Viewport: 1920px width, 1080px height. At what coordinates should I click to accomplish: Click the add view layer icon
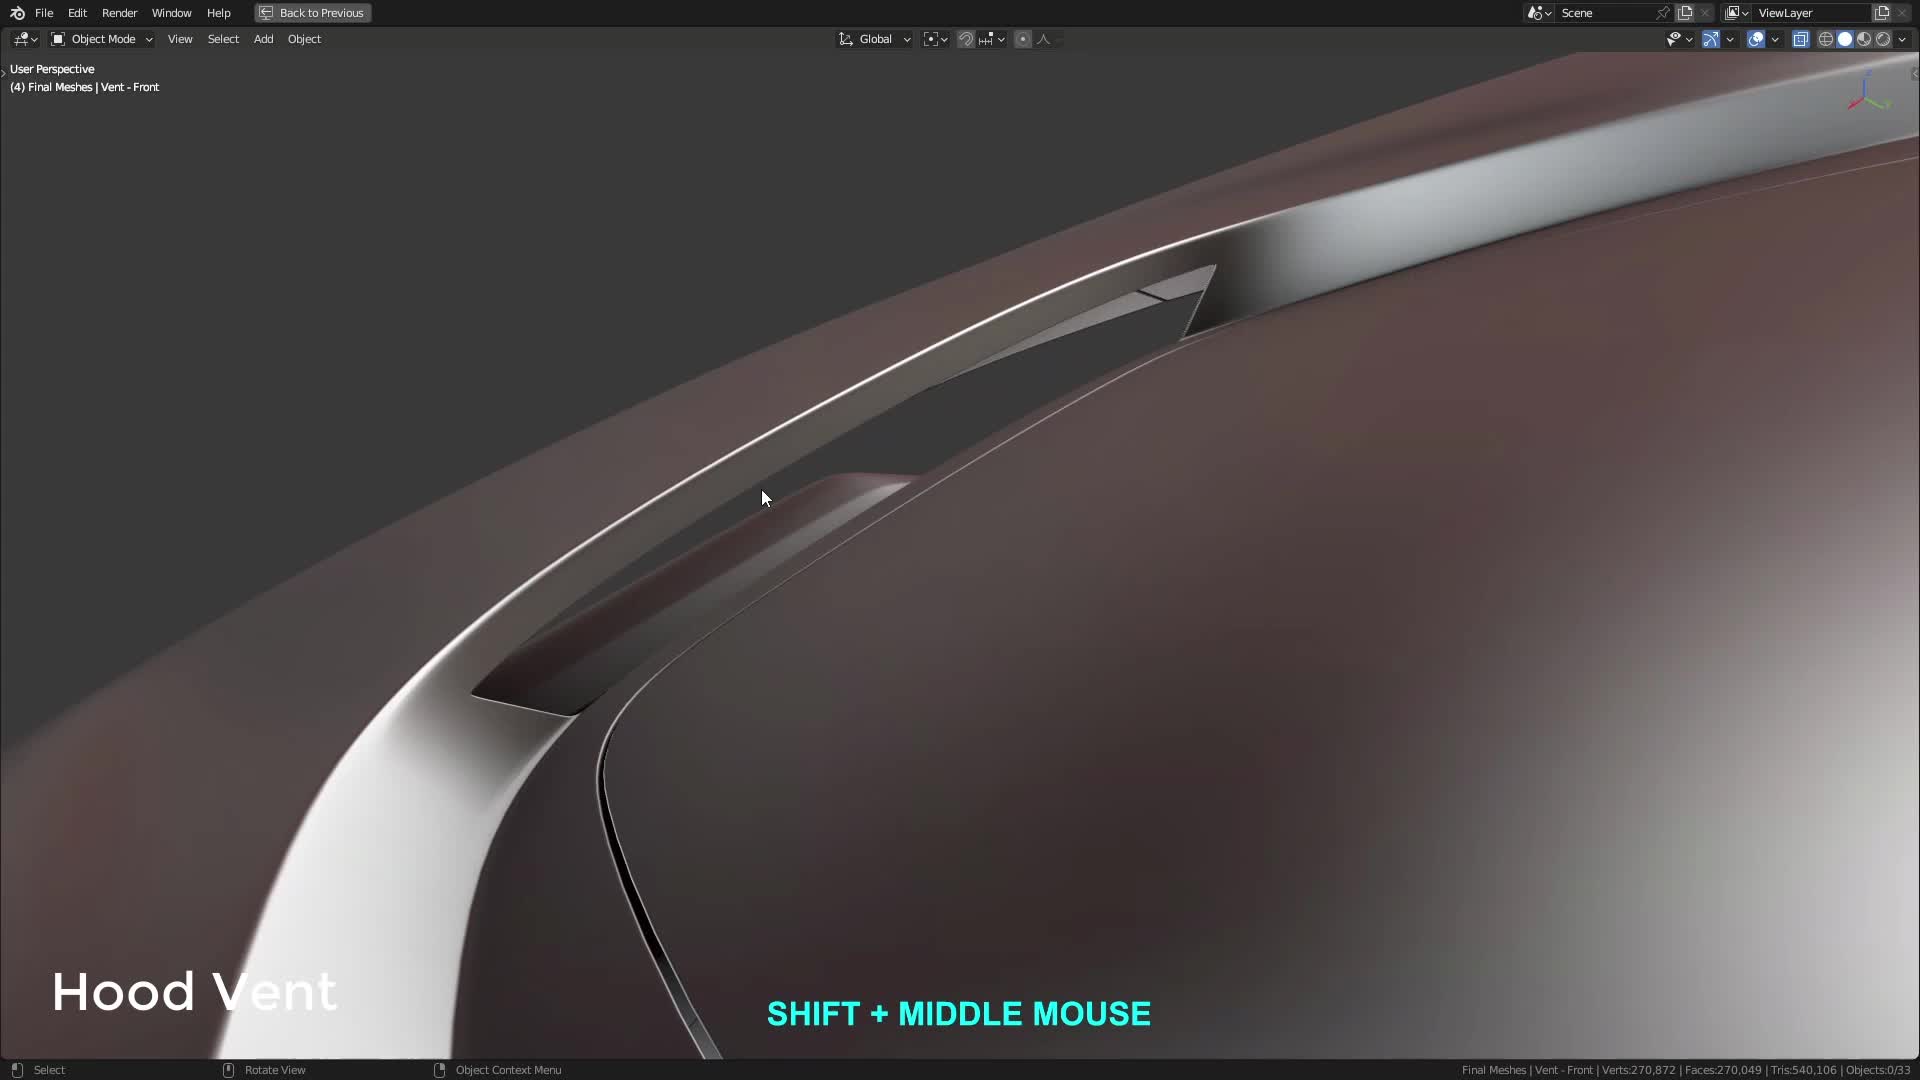pyautogui.click(x=1882, y=13)
